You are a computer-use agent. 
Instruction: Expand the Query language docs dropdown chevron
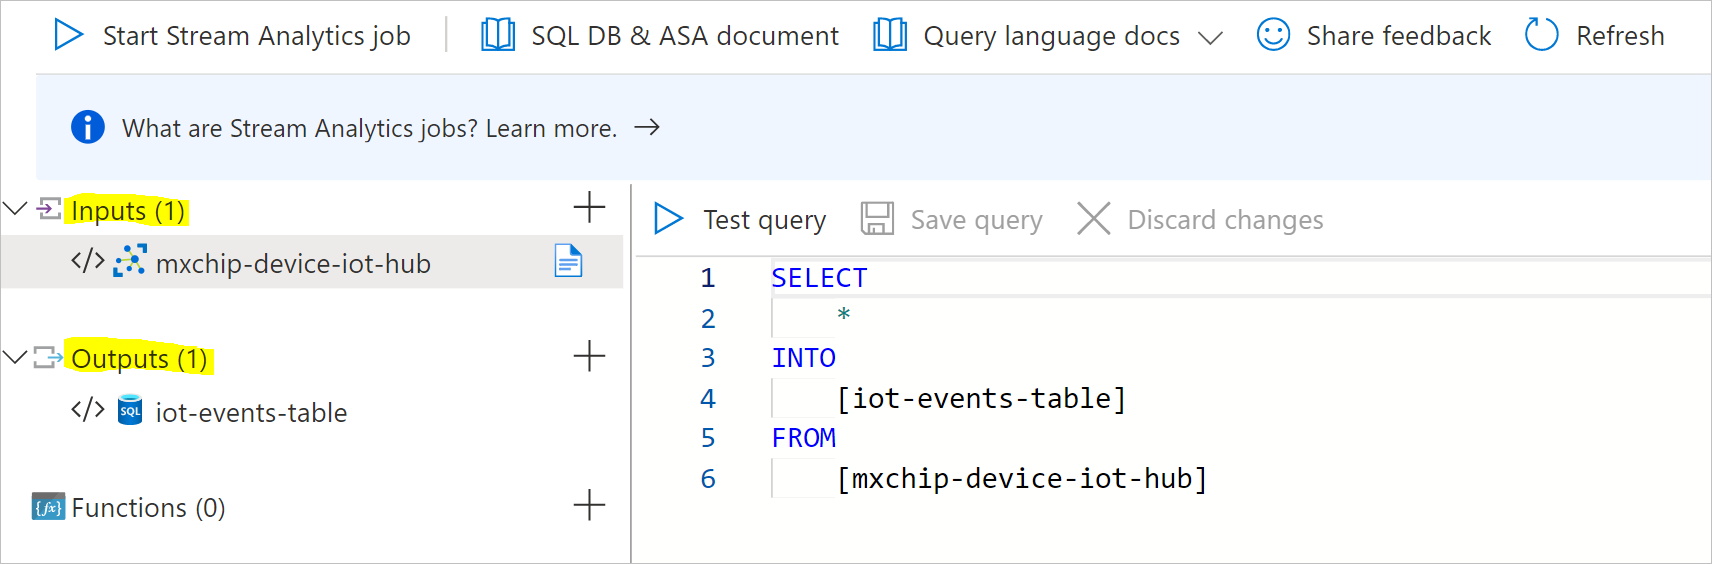1210,39
